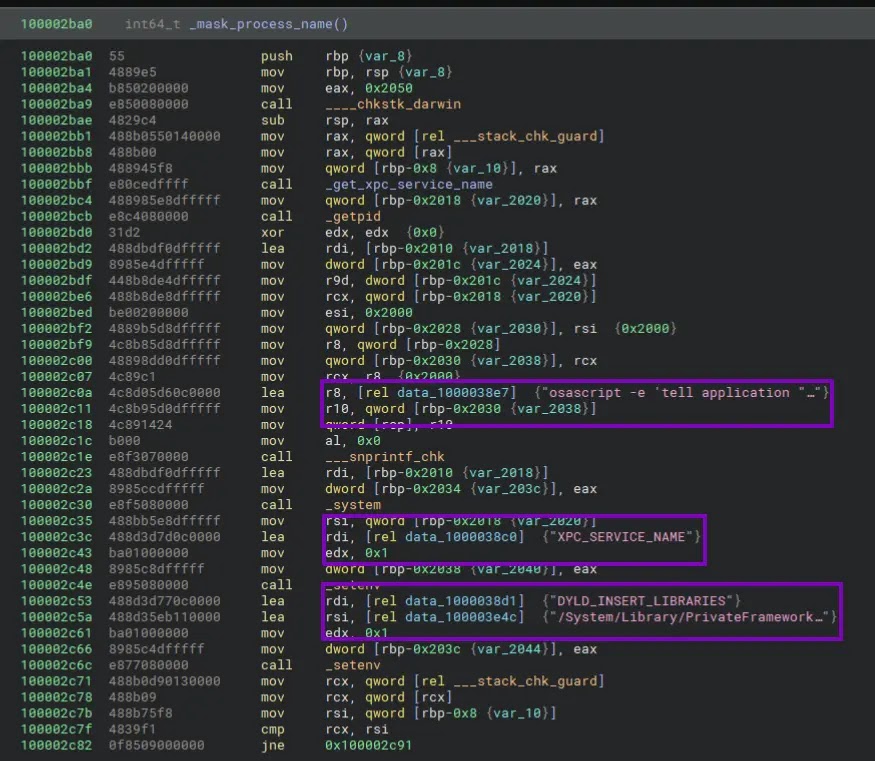Click the jne mnemonic at 100002c82
This screenshot has height=761, width=875.
click(272, 745)
